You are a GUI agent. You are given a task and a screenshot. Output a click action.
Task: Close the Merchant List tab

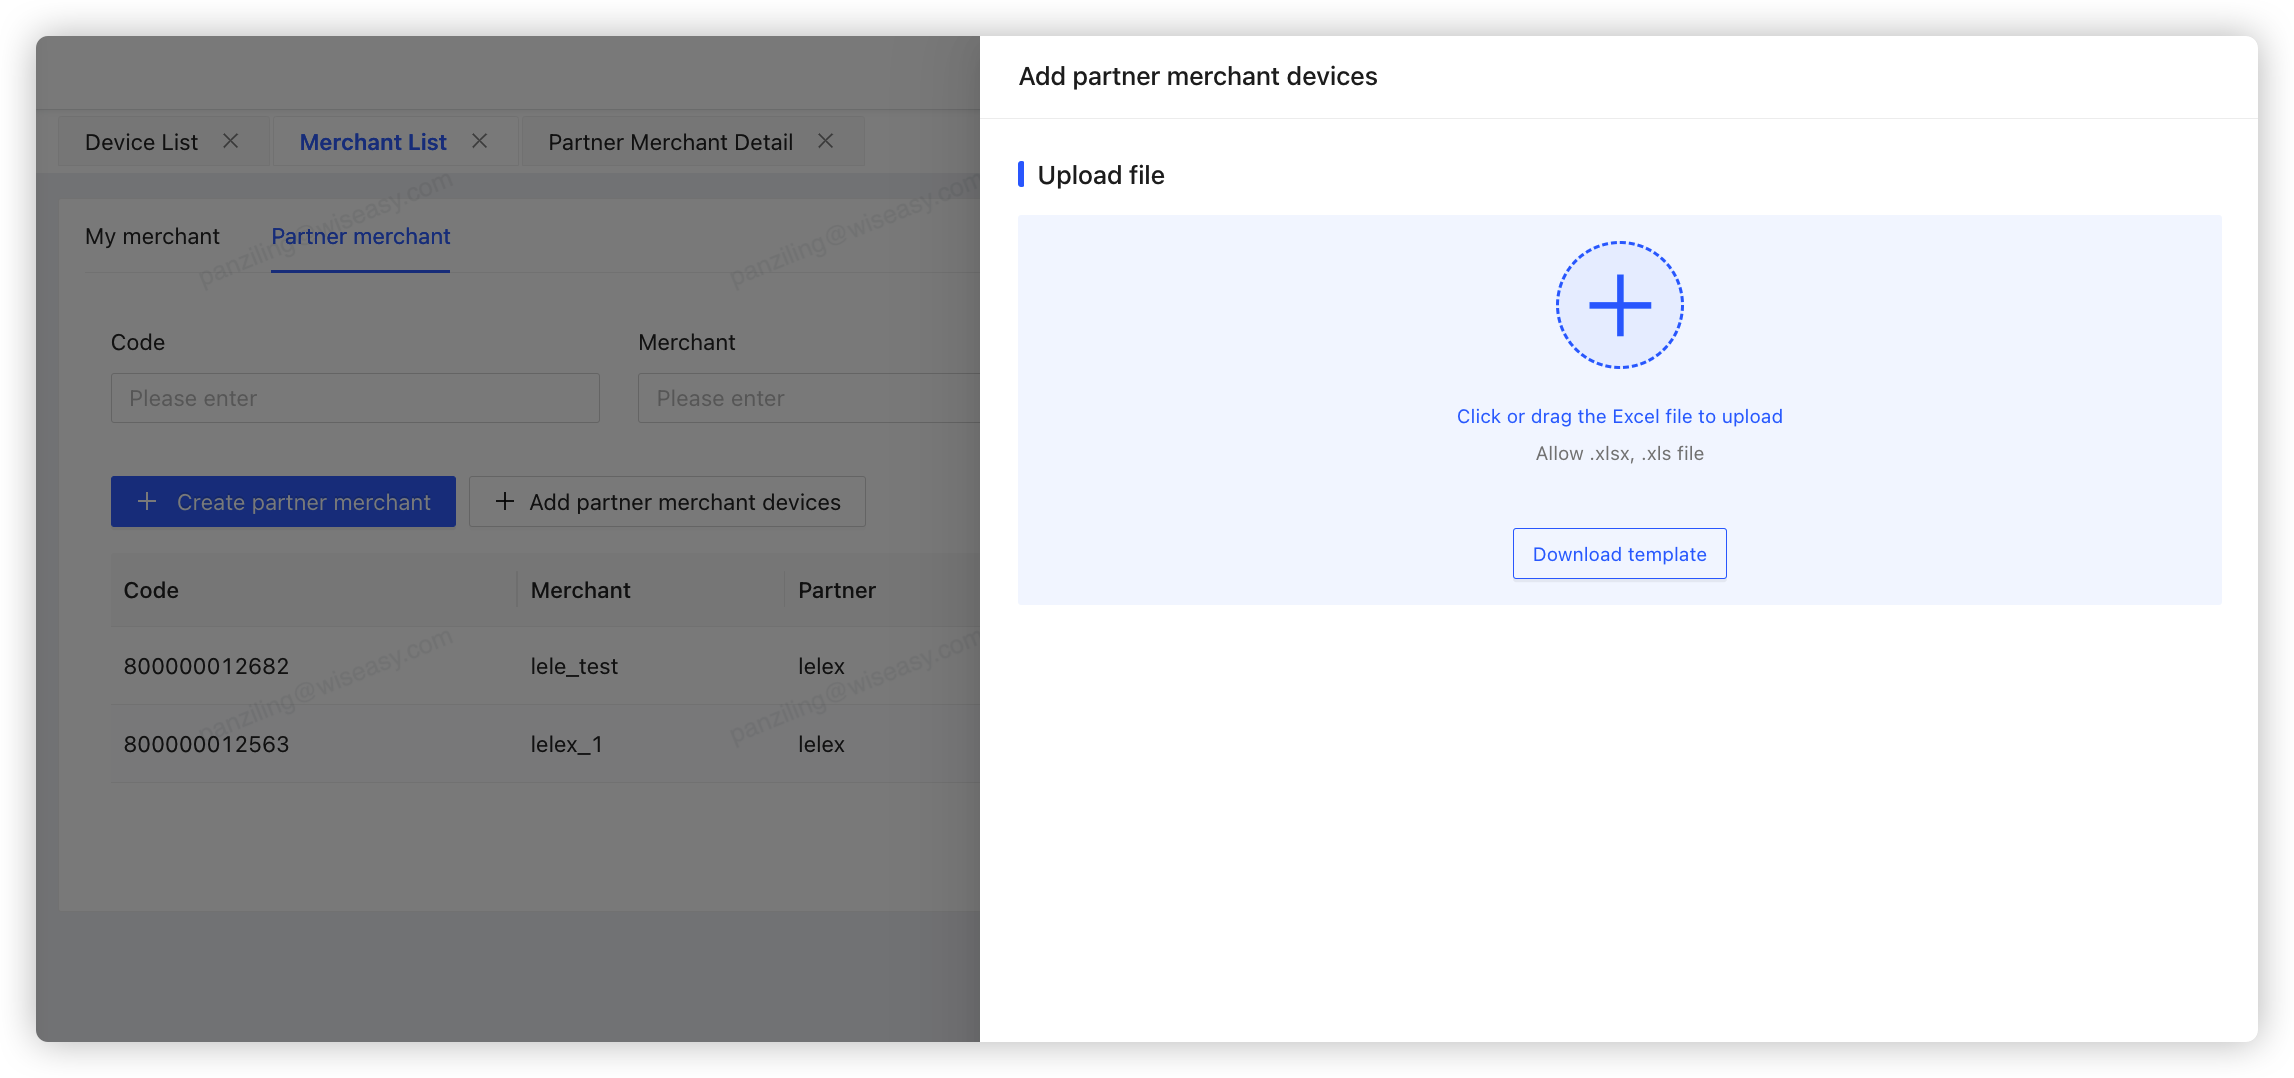(x=480, y=141)
